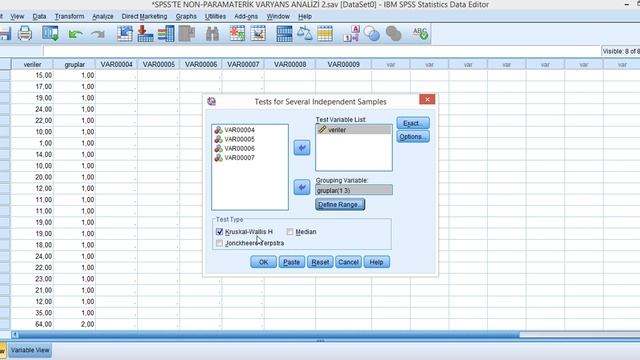Click the Paste button

[292, 262]
